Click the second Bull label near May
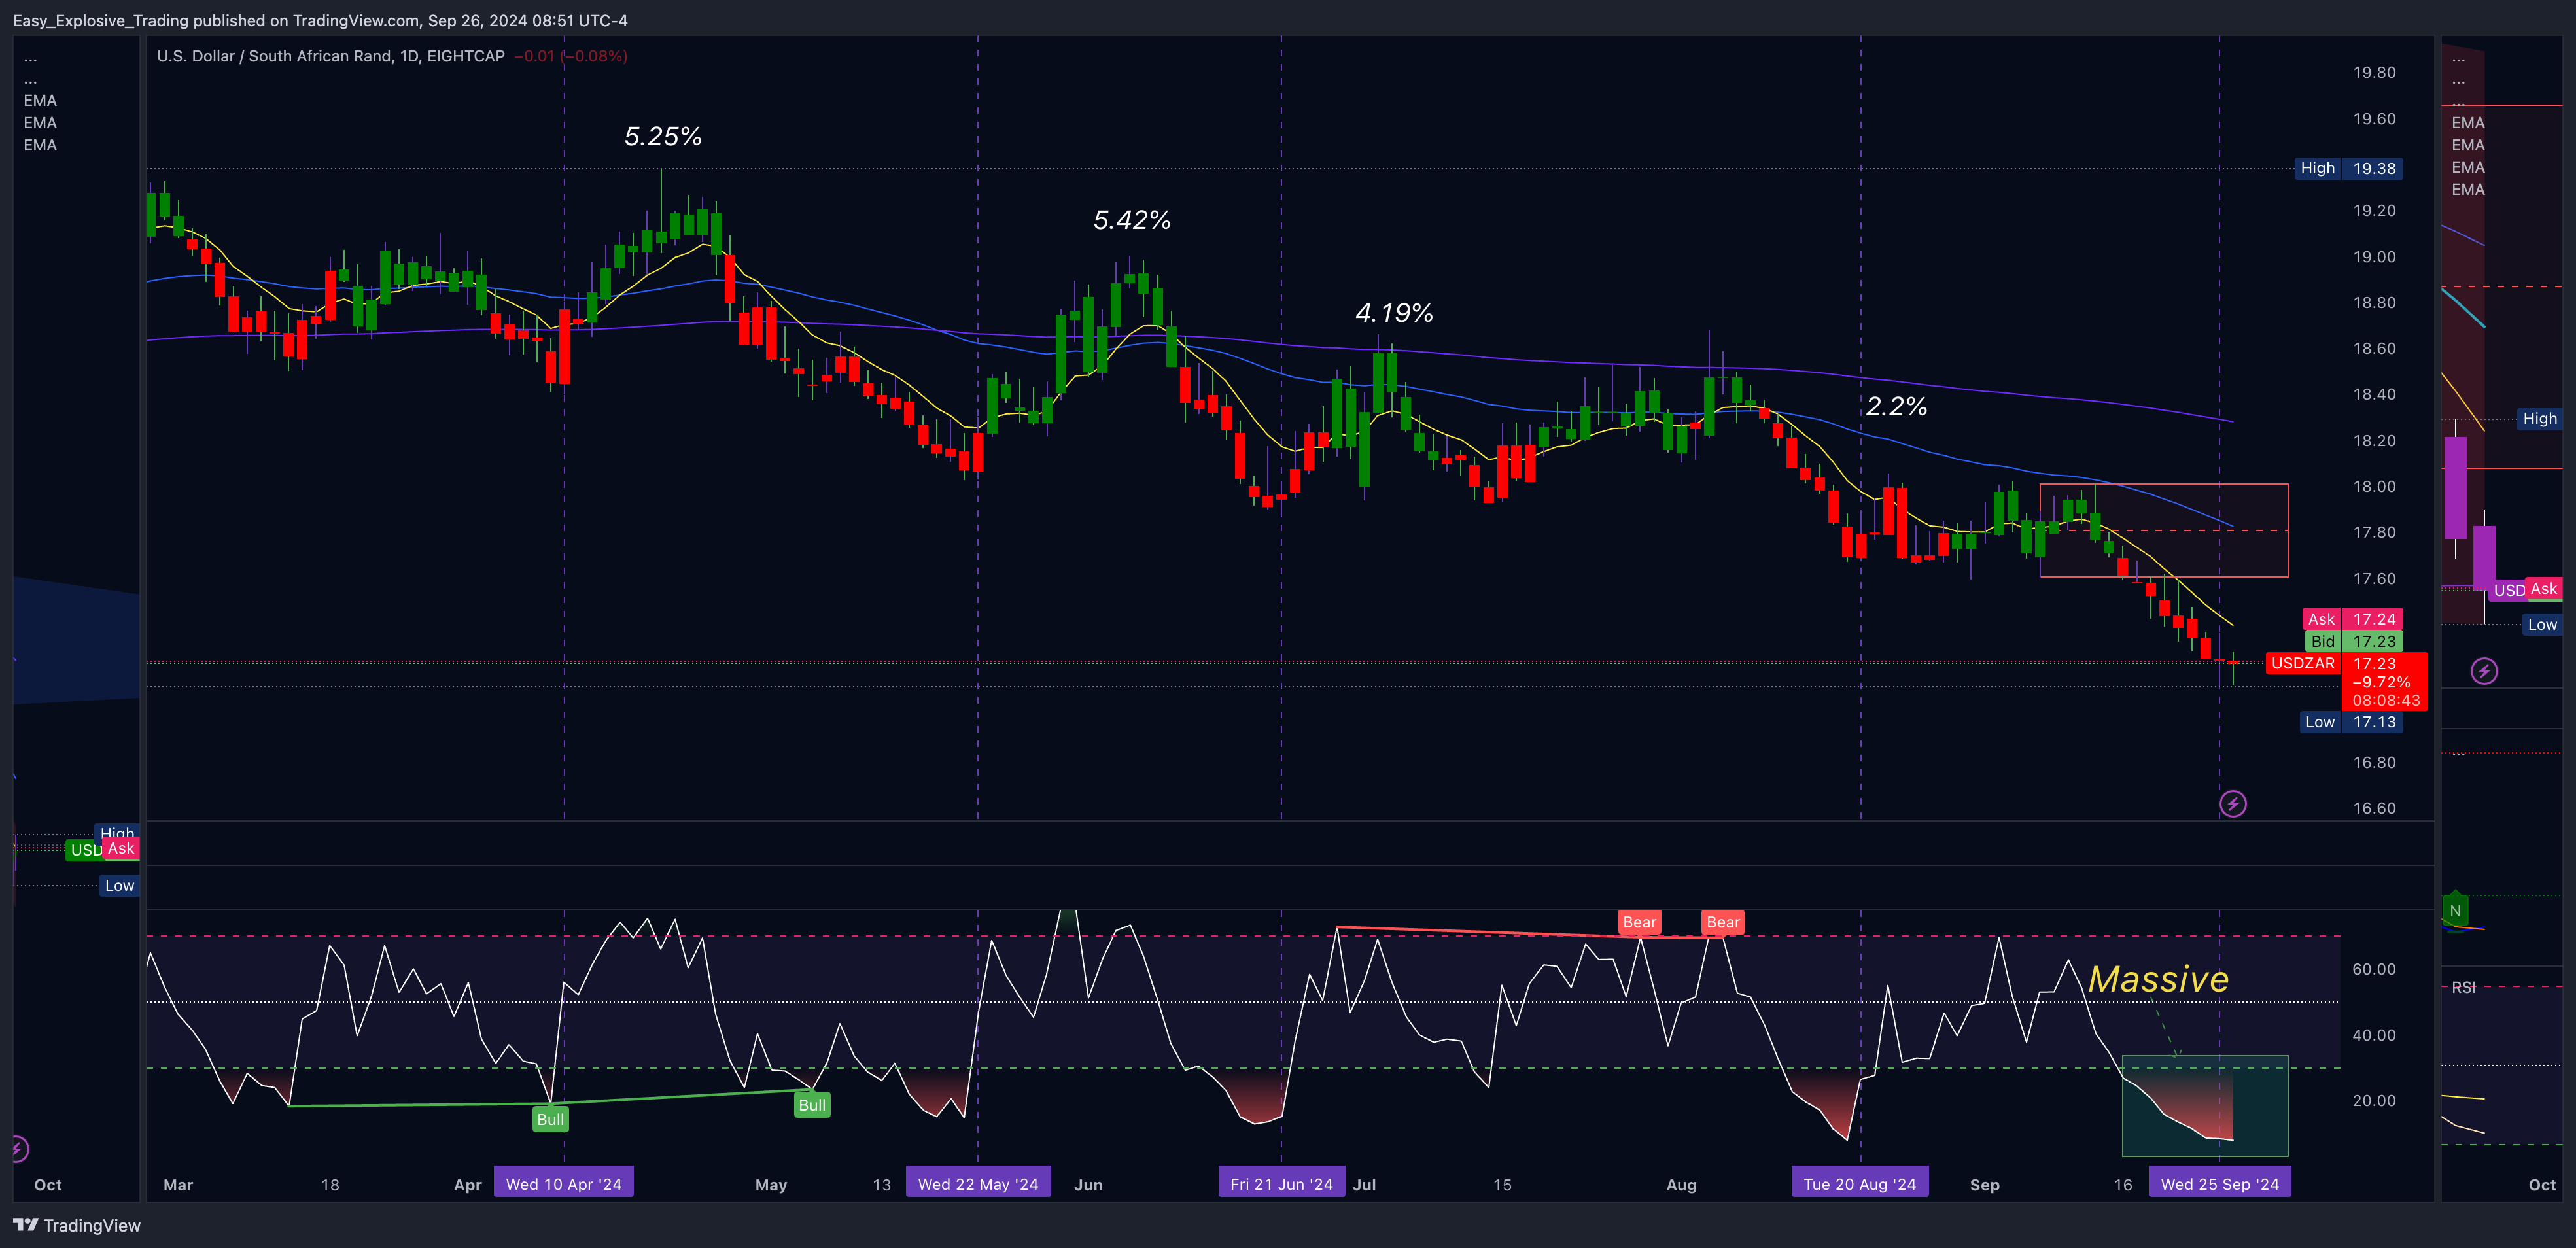2576x1248 pixels. click(812, 1105)
